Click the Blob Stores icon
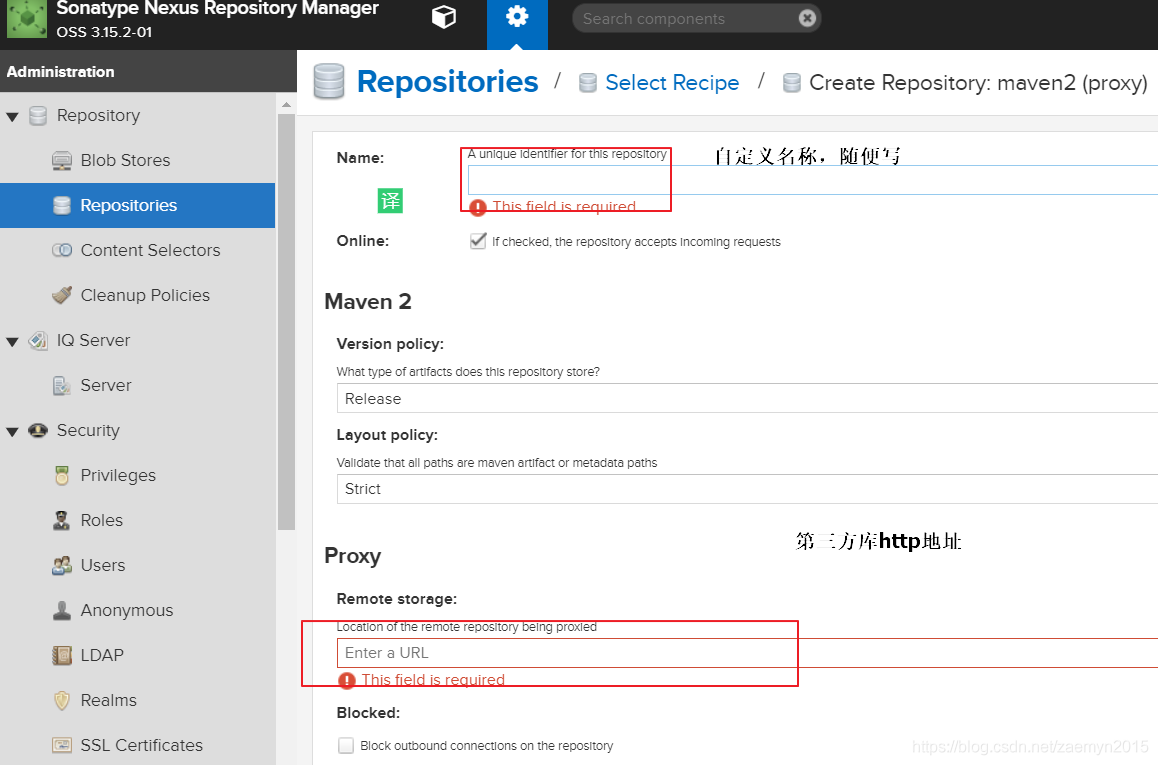 coord(62,160)
